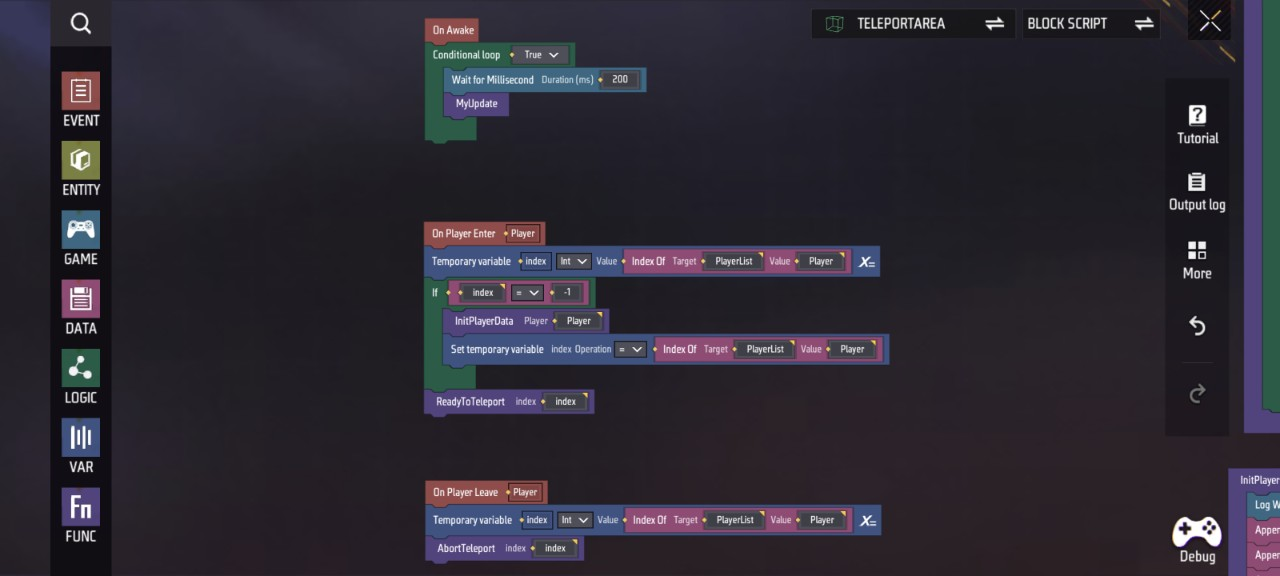Open the More menu
The width and height of the screenshot is (1280, 576).
(x=1197, y=259)
